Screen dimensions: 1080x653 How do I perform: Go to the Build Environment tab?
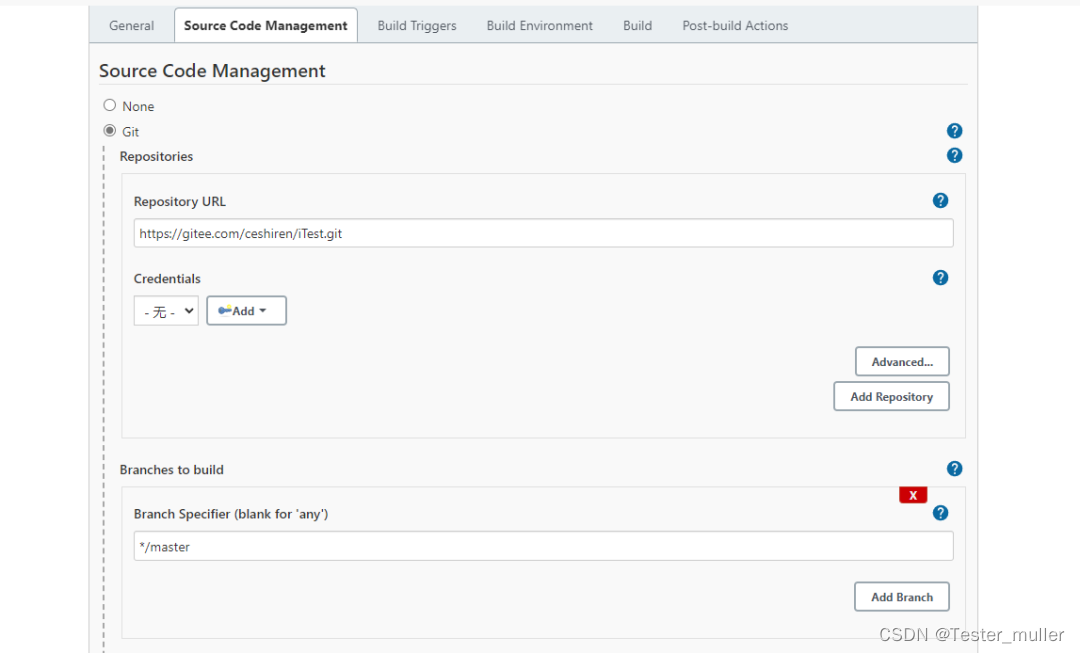click(x=540, y=26)
